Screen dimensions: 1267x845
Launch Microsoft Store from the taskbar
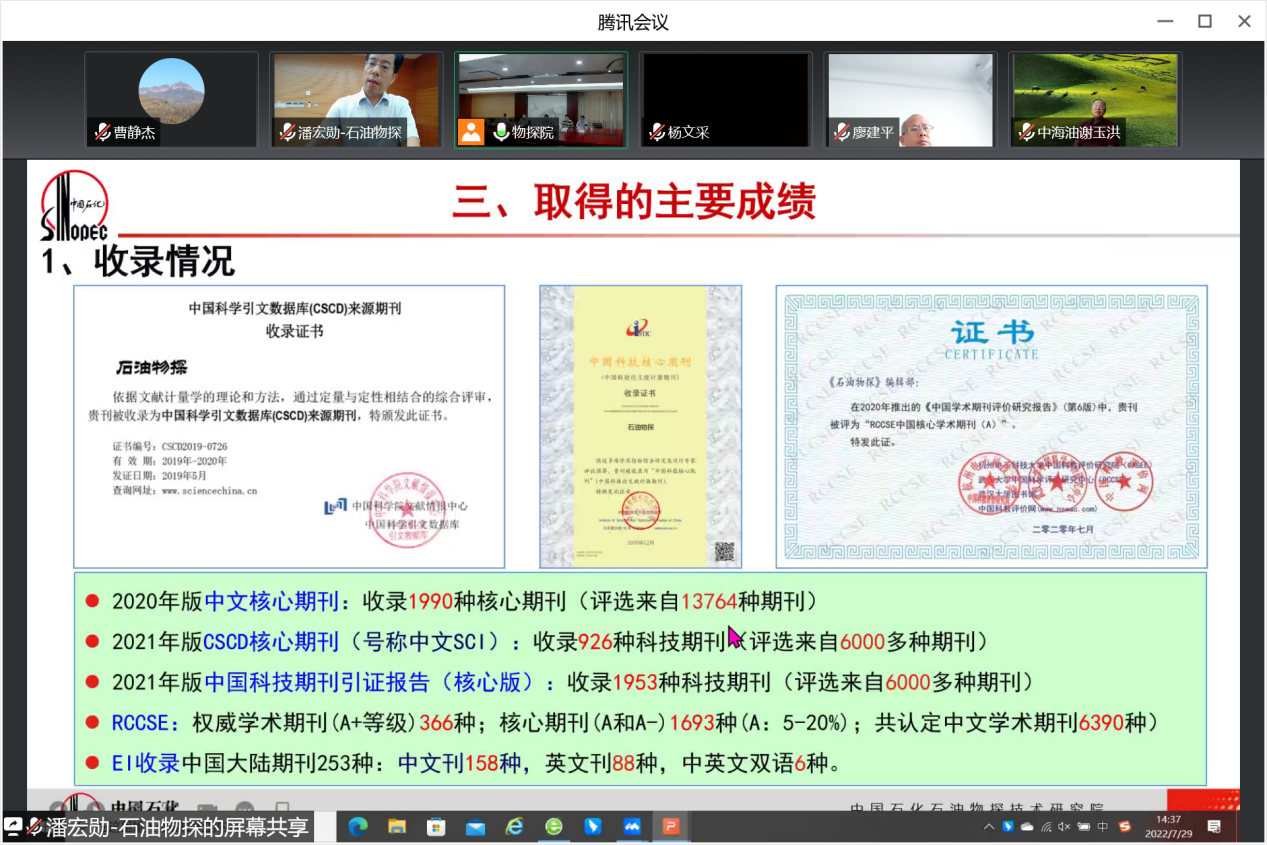pyautogui.click(x=436, y=827)
